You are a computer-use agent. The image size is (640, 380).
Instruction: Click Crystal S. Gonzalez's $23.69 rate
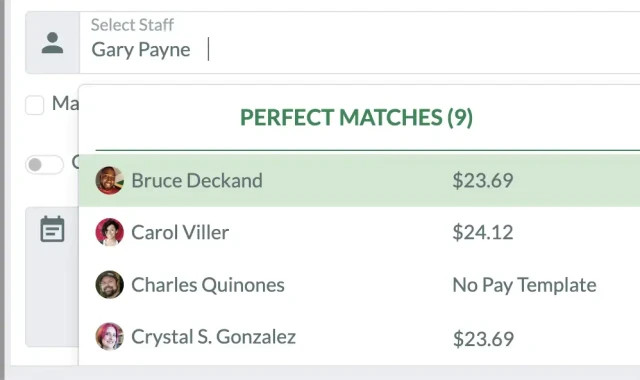tap(483, 339)
